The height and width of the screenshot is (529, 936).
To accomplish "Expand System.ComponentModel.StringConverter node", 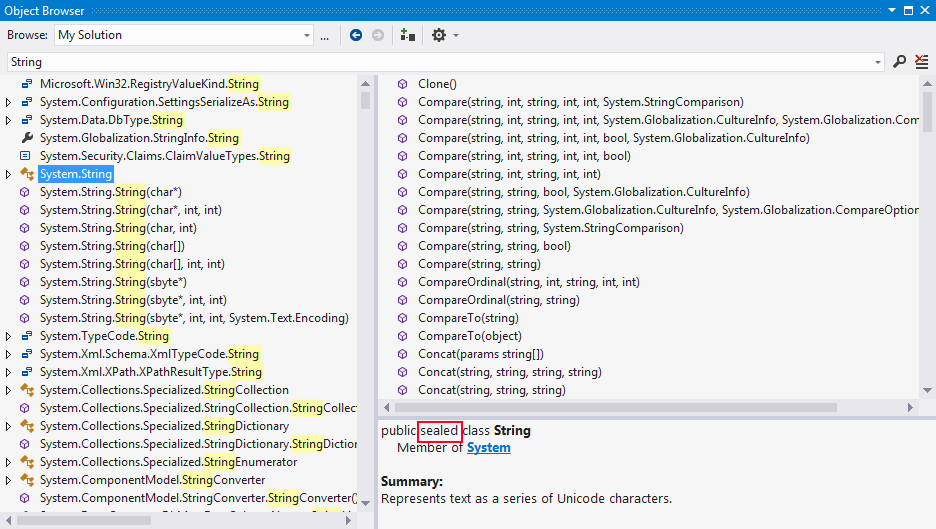I will pyautogui.click(x=8, y=480).
